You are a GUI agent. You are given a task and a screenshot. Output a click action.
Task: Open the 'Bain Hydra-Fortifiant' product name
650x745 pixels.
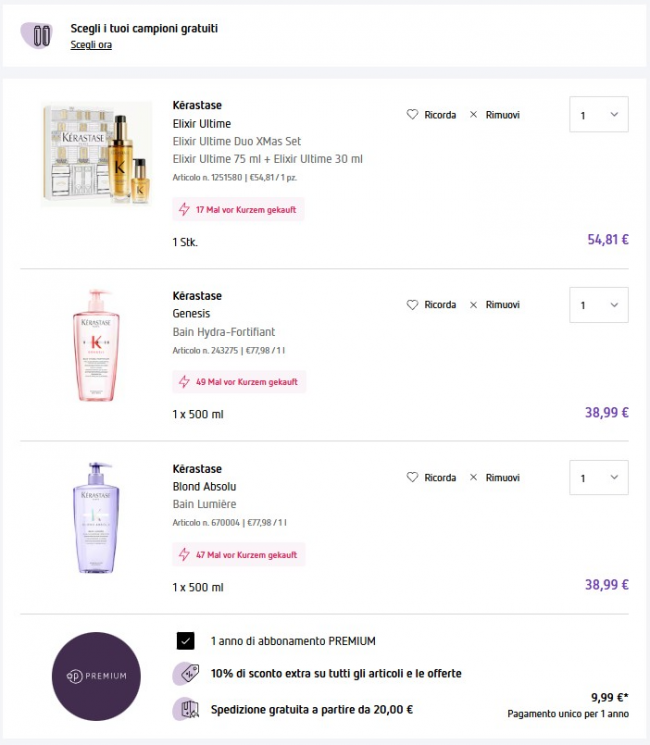tap(224, 331)
